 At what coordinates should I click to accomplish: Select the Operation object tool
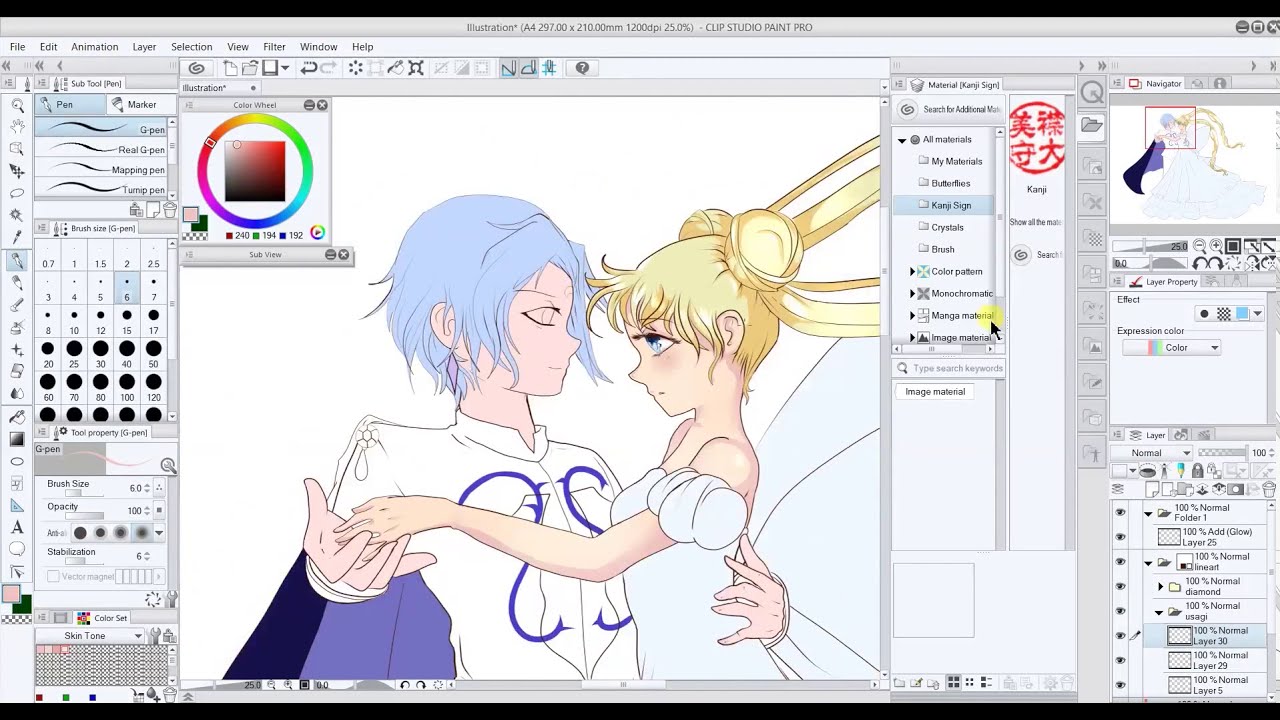point(17,149)
